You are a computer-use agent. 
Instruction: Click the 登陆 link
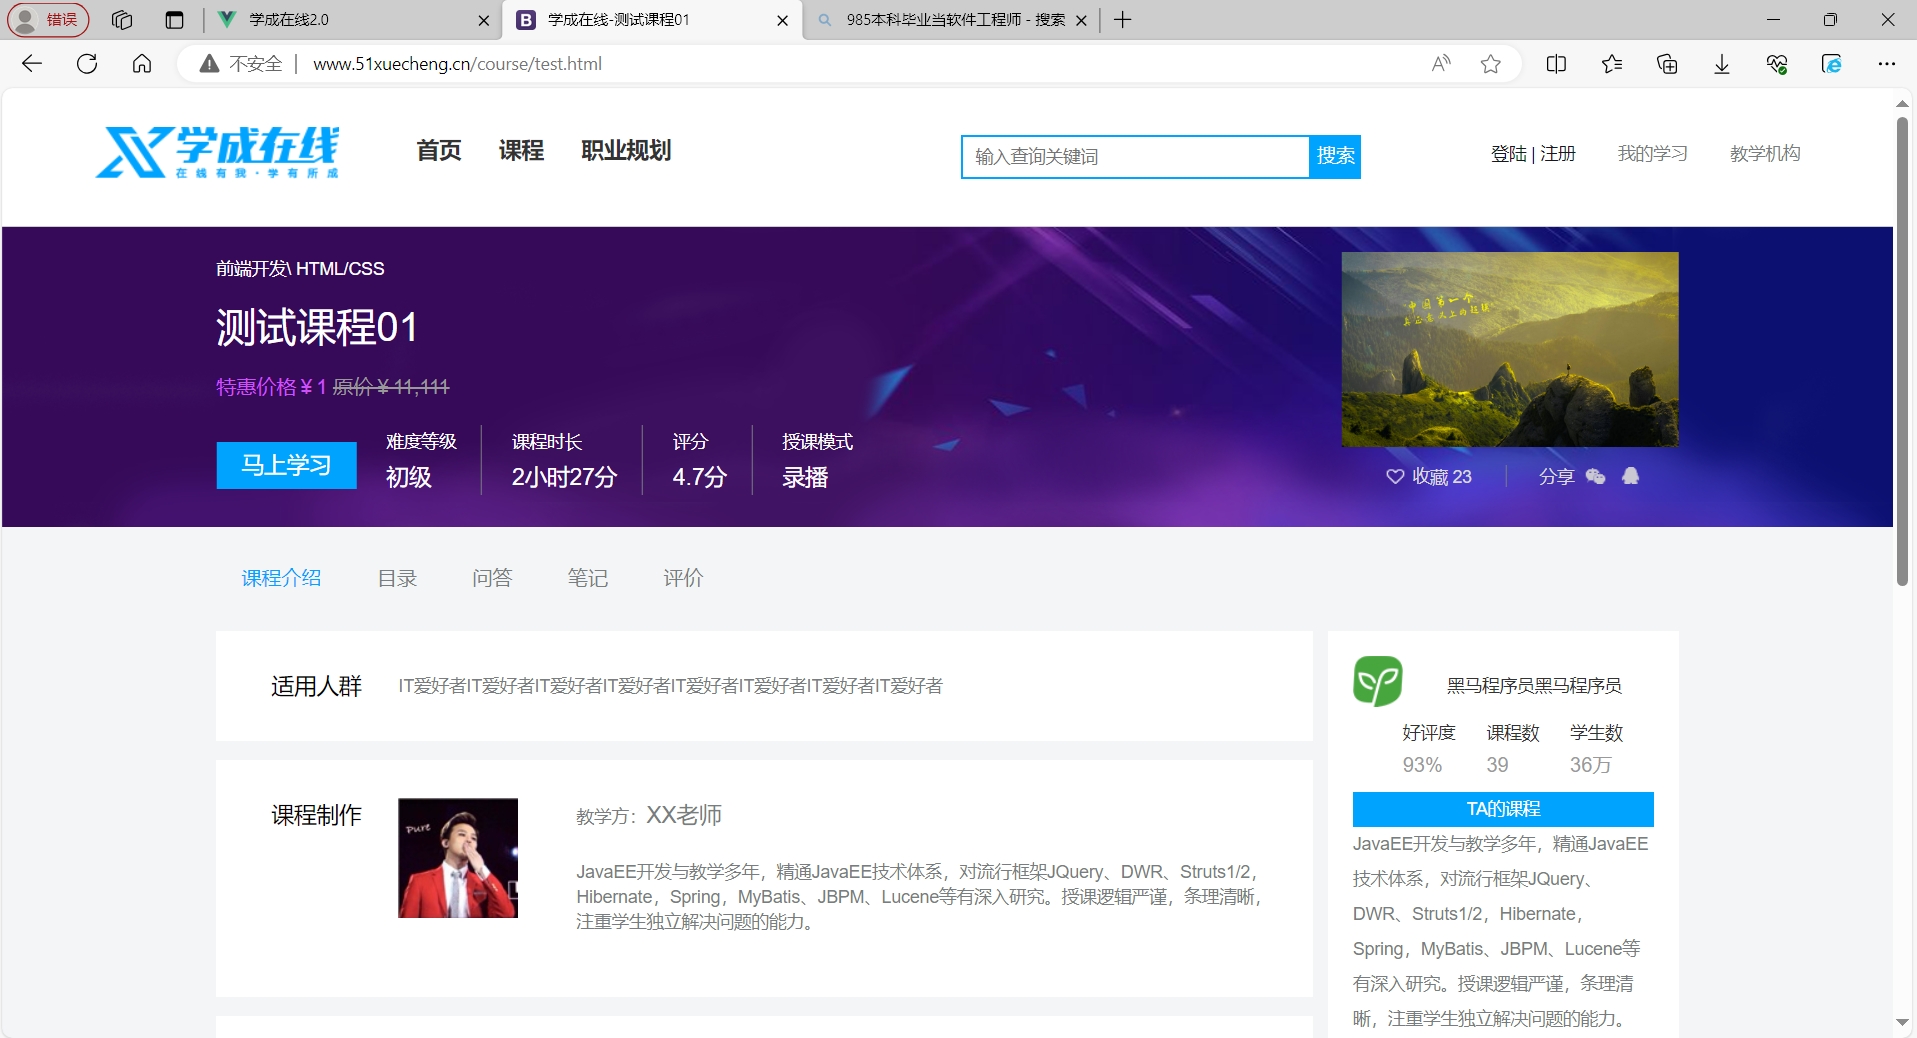click(1508, 154)
